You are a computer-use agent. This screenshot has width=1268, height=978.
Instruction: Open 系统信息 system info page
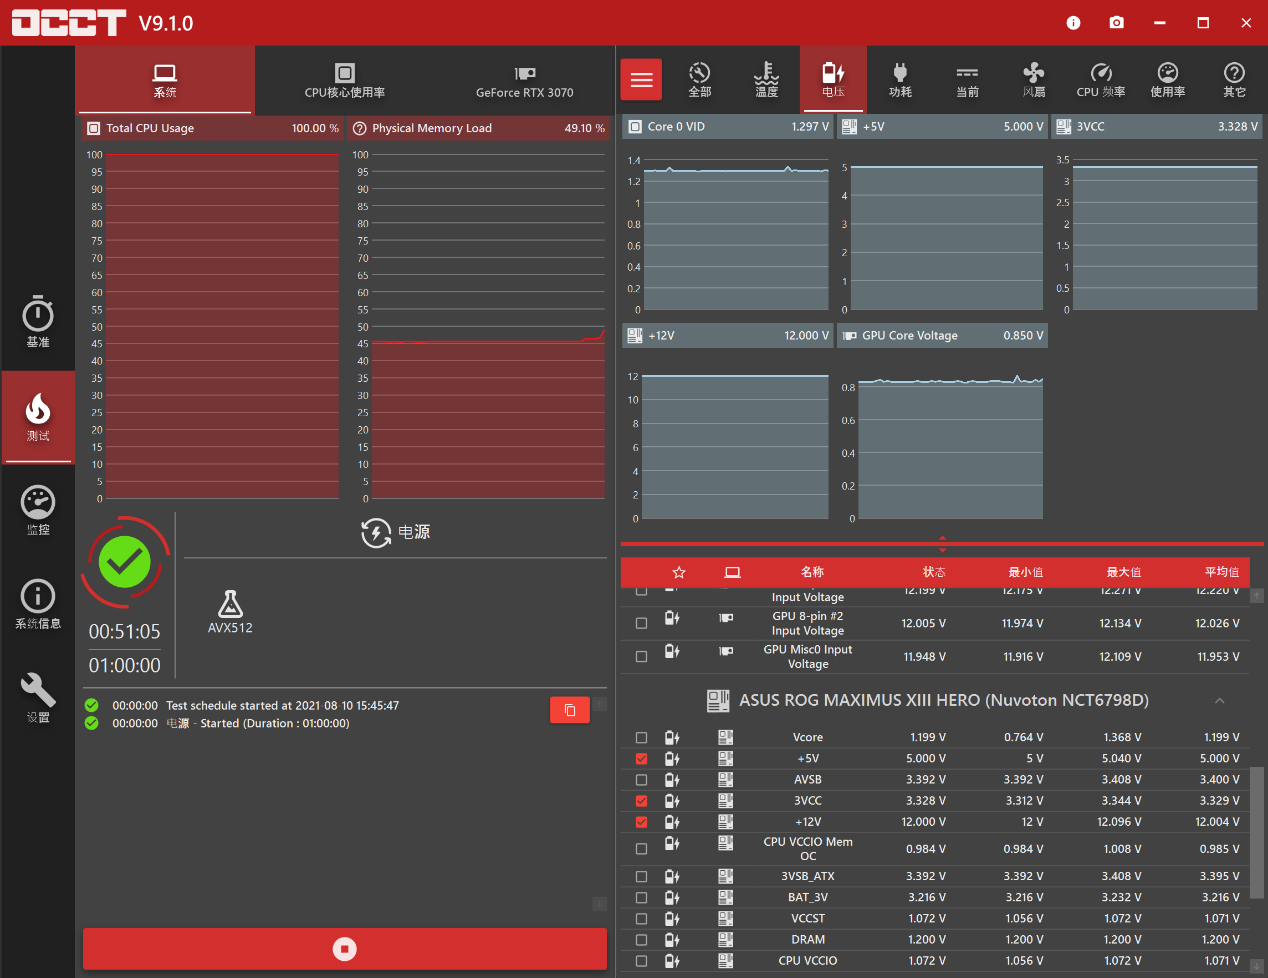tap(38, 604)
